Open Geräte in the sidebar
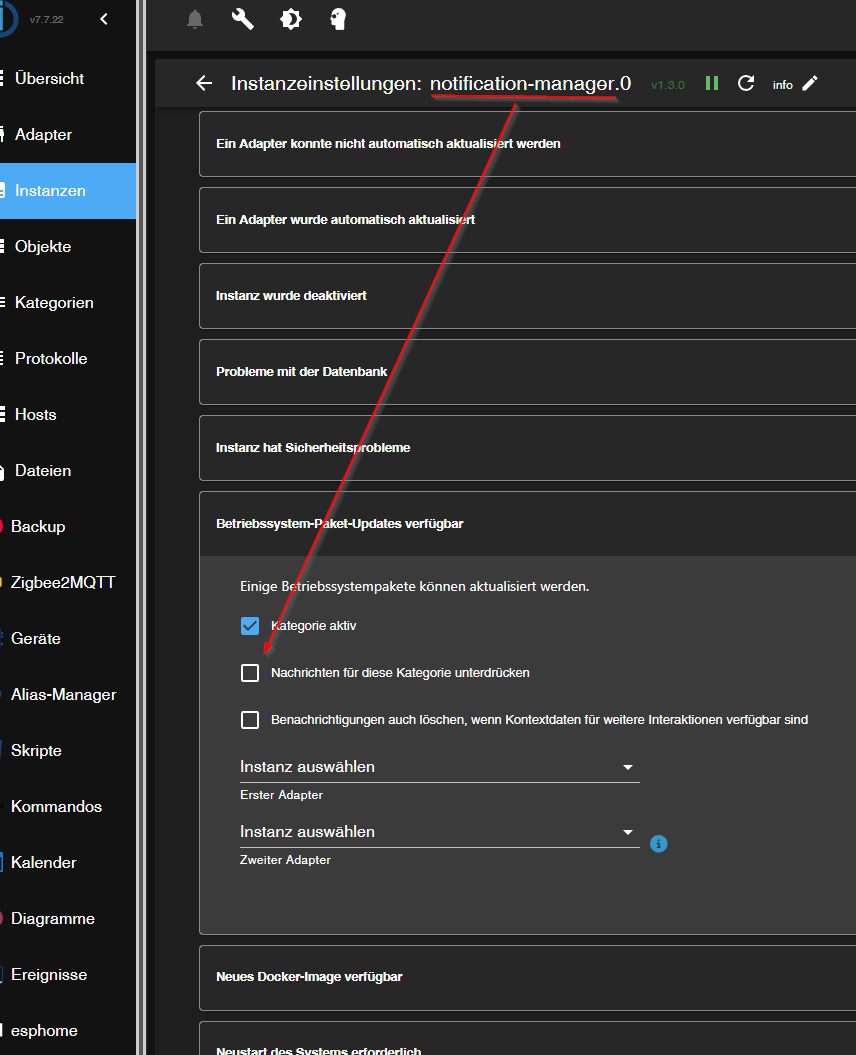Viewport: 856px width, 1055px height. [x=68, y=639]
